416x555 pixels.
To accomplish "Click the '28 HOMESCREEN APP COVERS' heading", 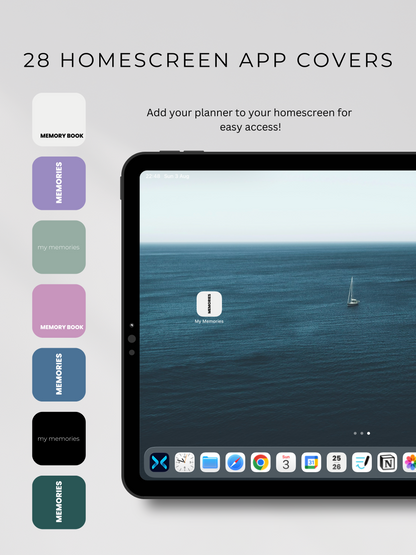I will click(208, 60).
